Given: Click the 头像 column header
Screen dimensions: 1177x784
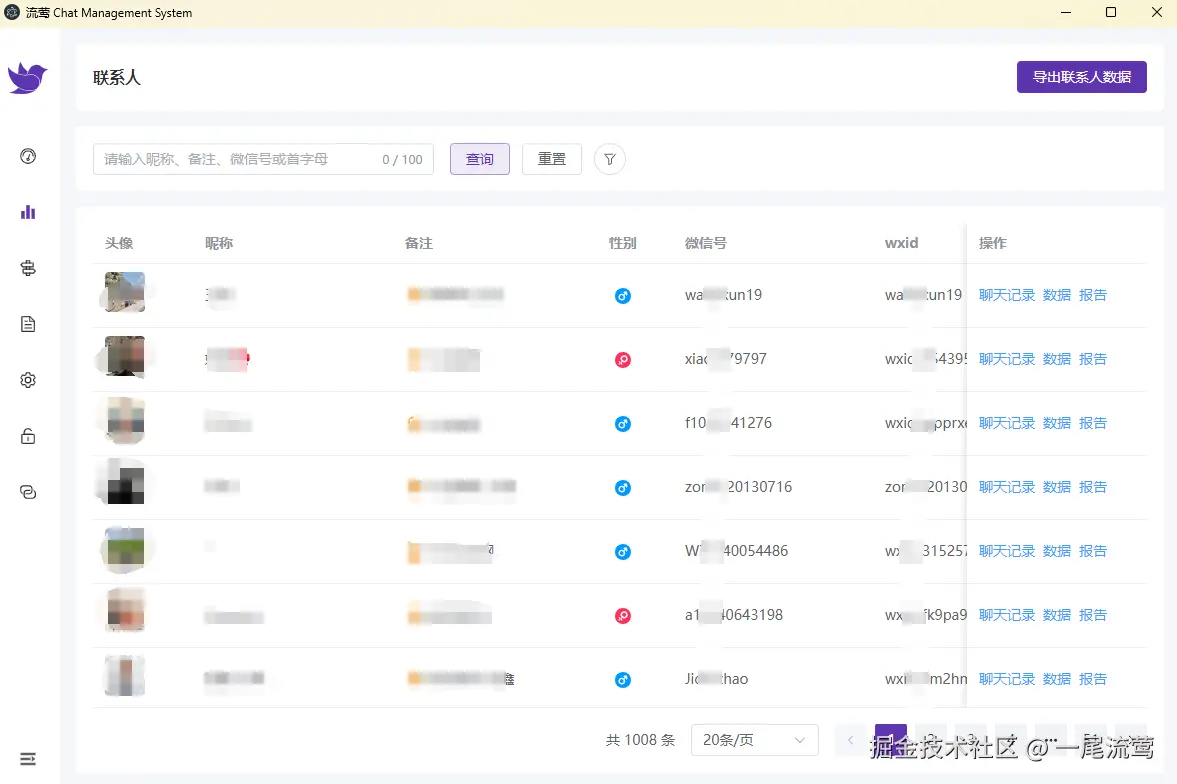Looking at the screenshot, I should point(119,243).
